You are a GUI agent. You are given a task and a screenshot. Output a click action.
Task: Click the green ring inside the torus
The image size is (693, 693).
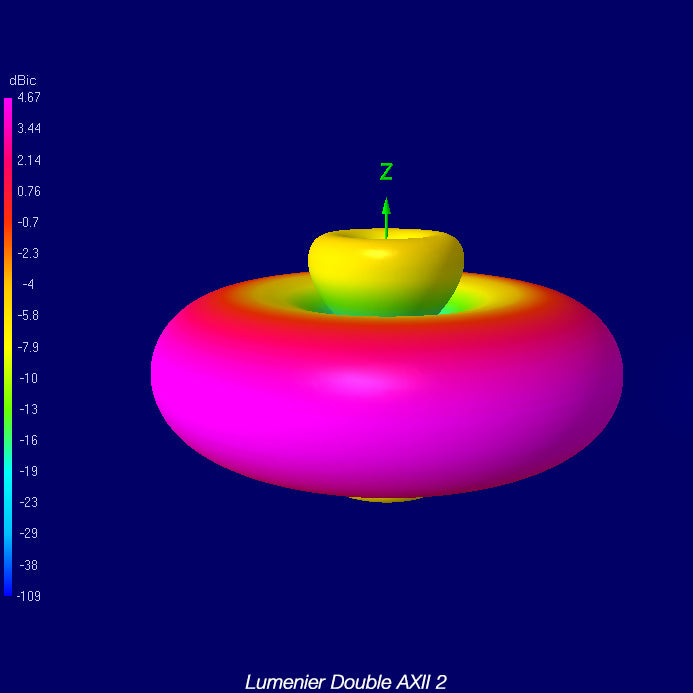(x=462, y=301)
